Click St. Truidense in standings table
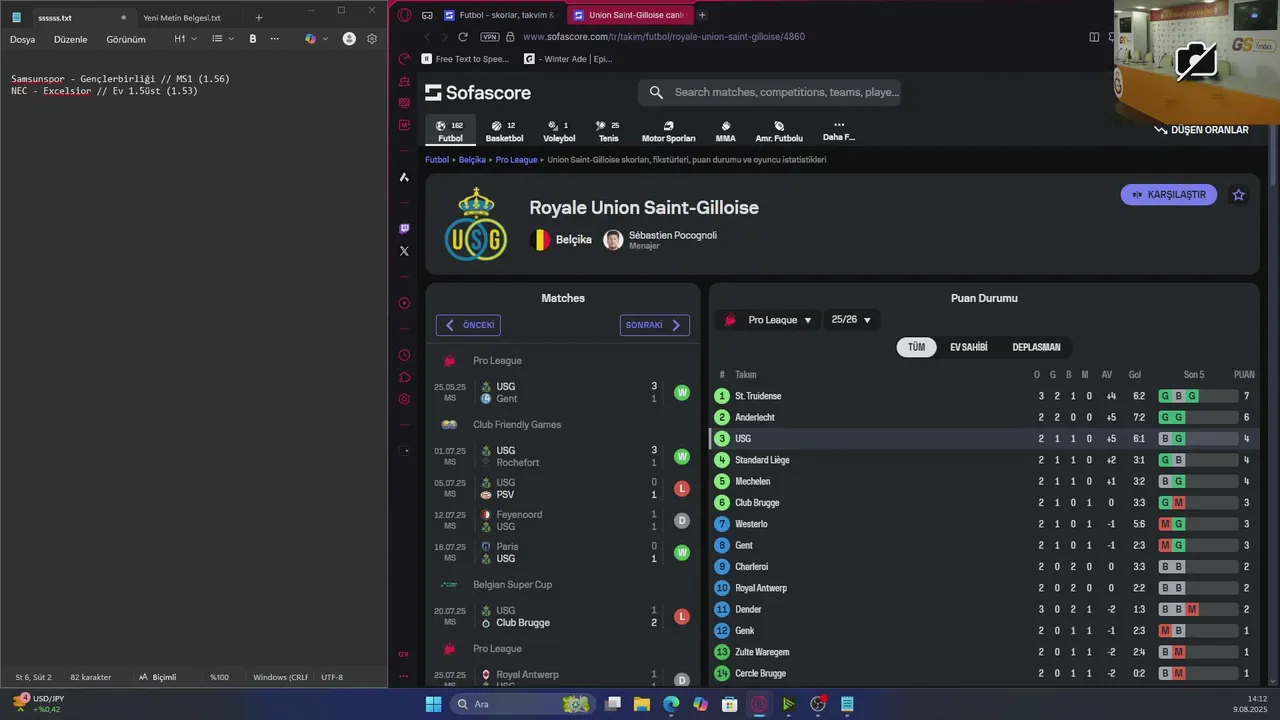1280x720 pixels. (x=758, y=396)
